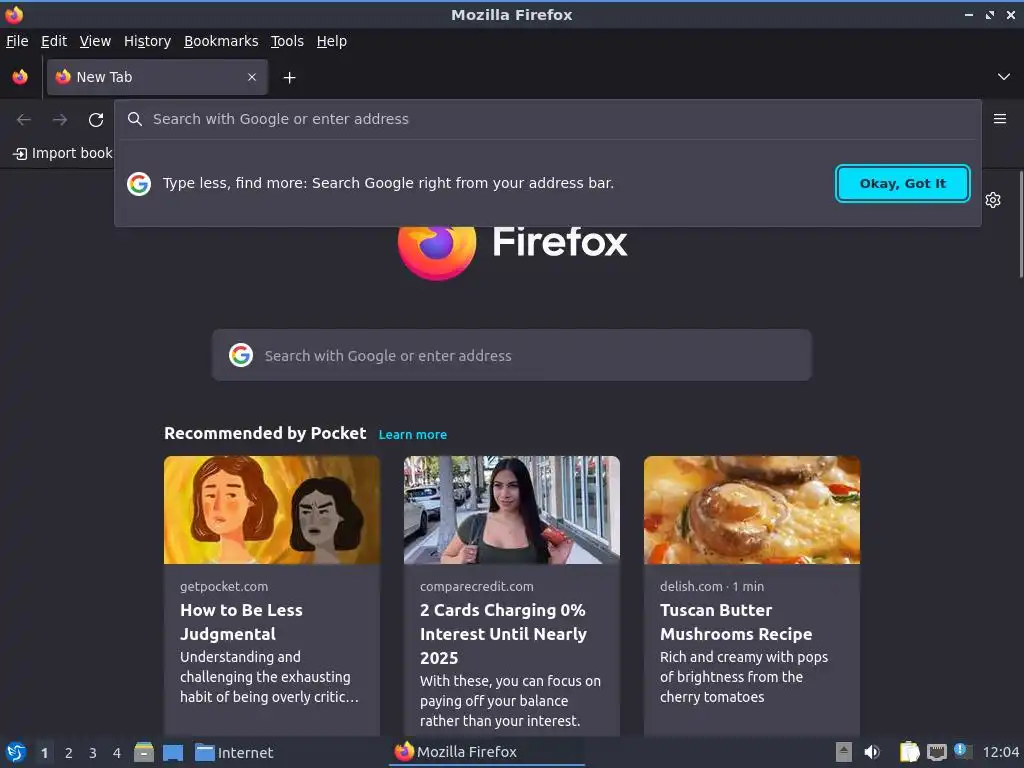This screenshot has width=1024, height=768.
Task: Click the page's central Google search box
Action: tap(512, 355)
